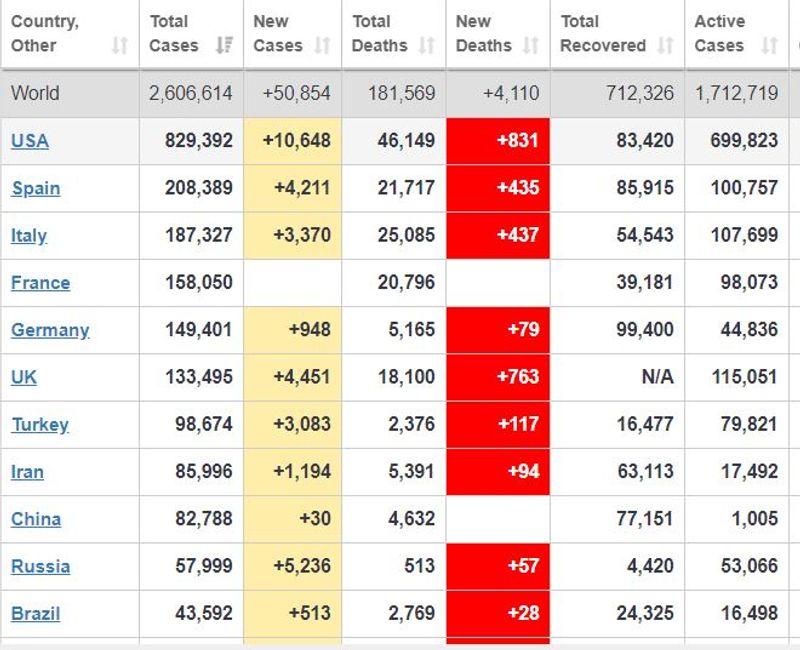This screenshot has width=800, height=650.
Task: Click USA new deaths red cell
Action: pos(498,141)
